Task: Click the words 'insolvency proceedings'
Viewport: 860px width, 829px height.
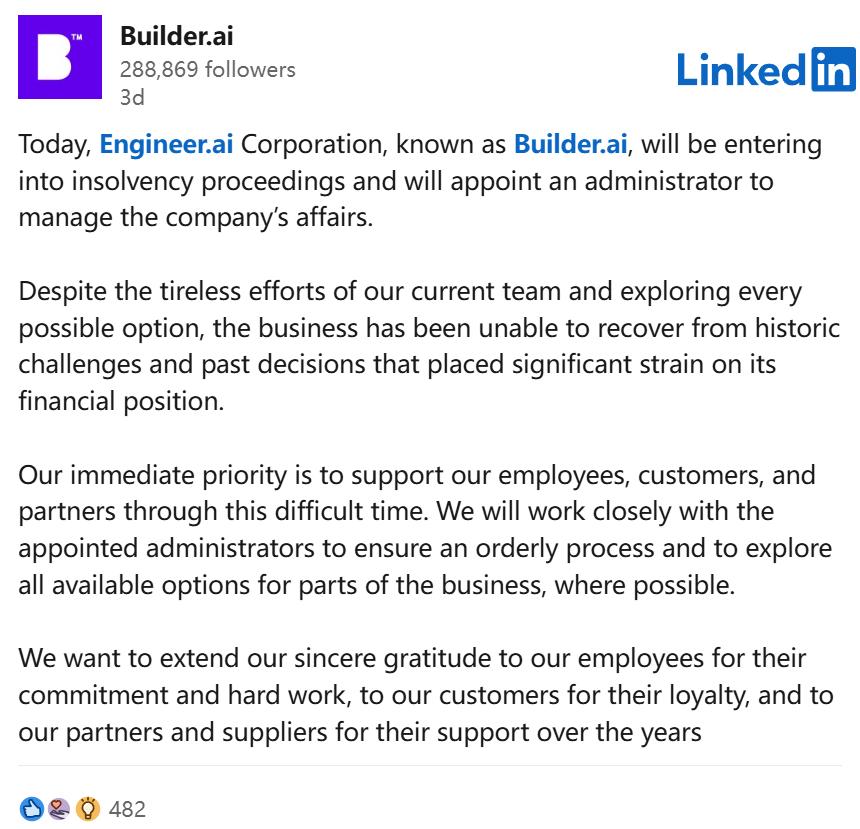Action: [215, 180]
